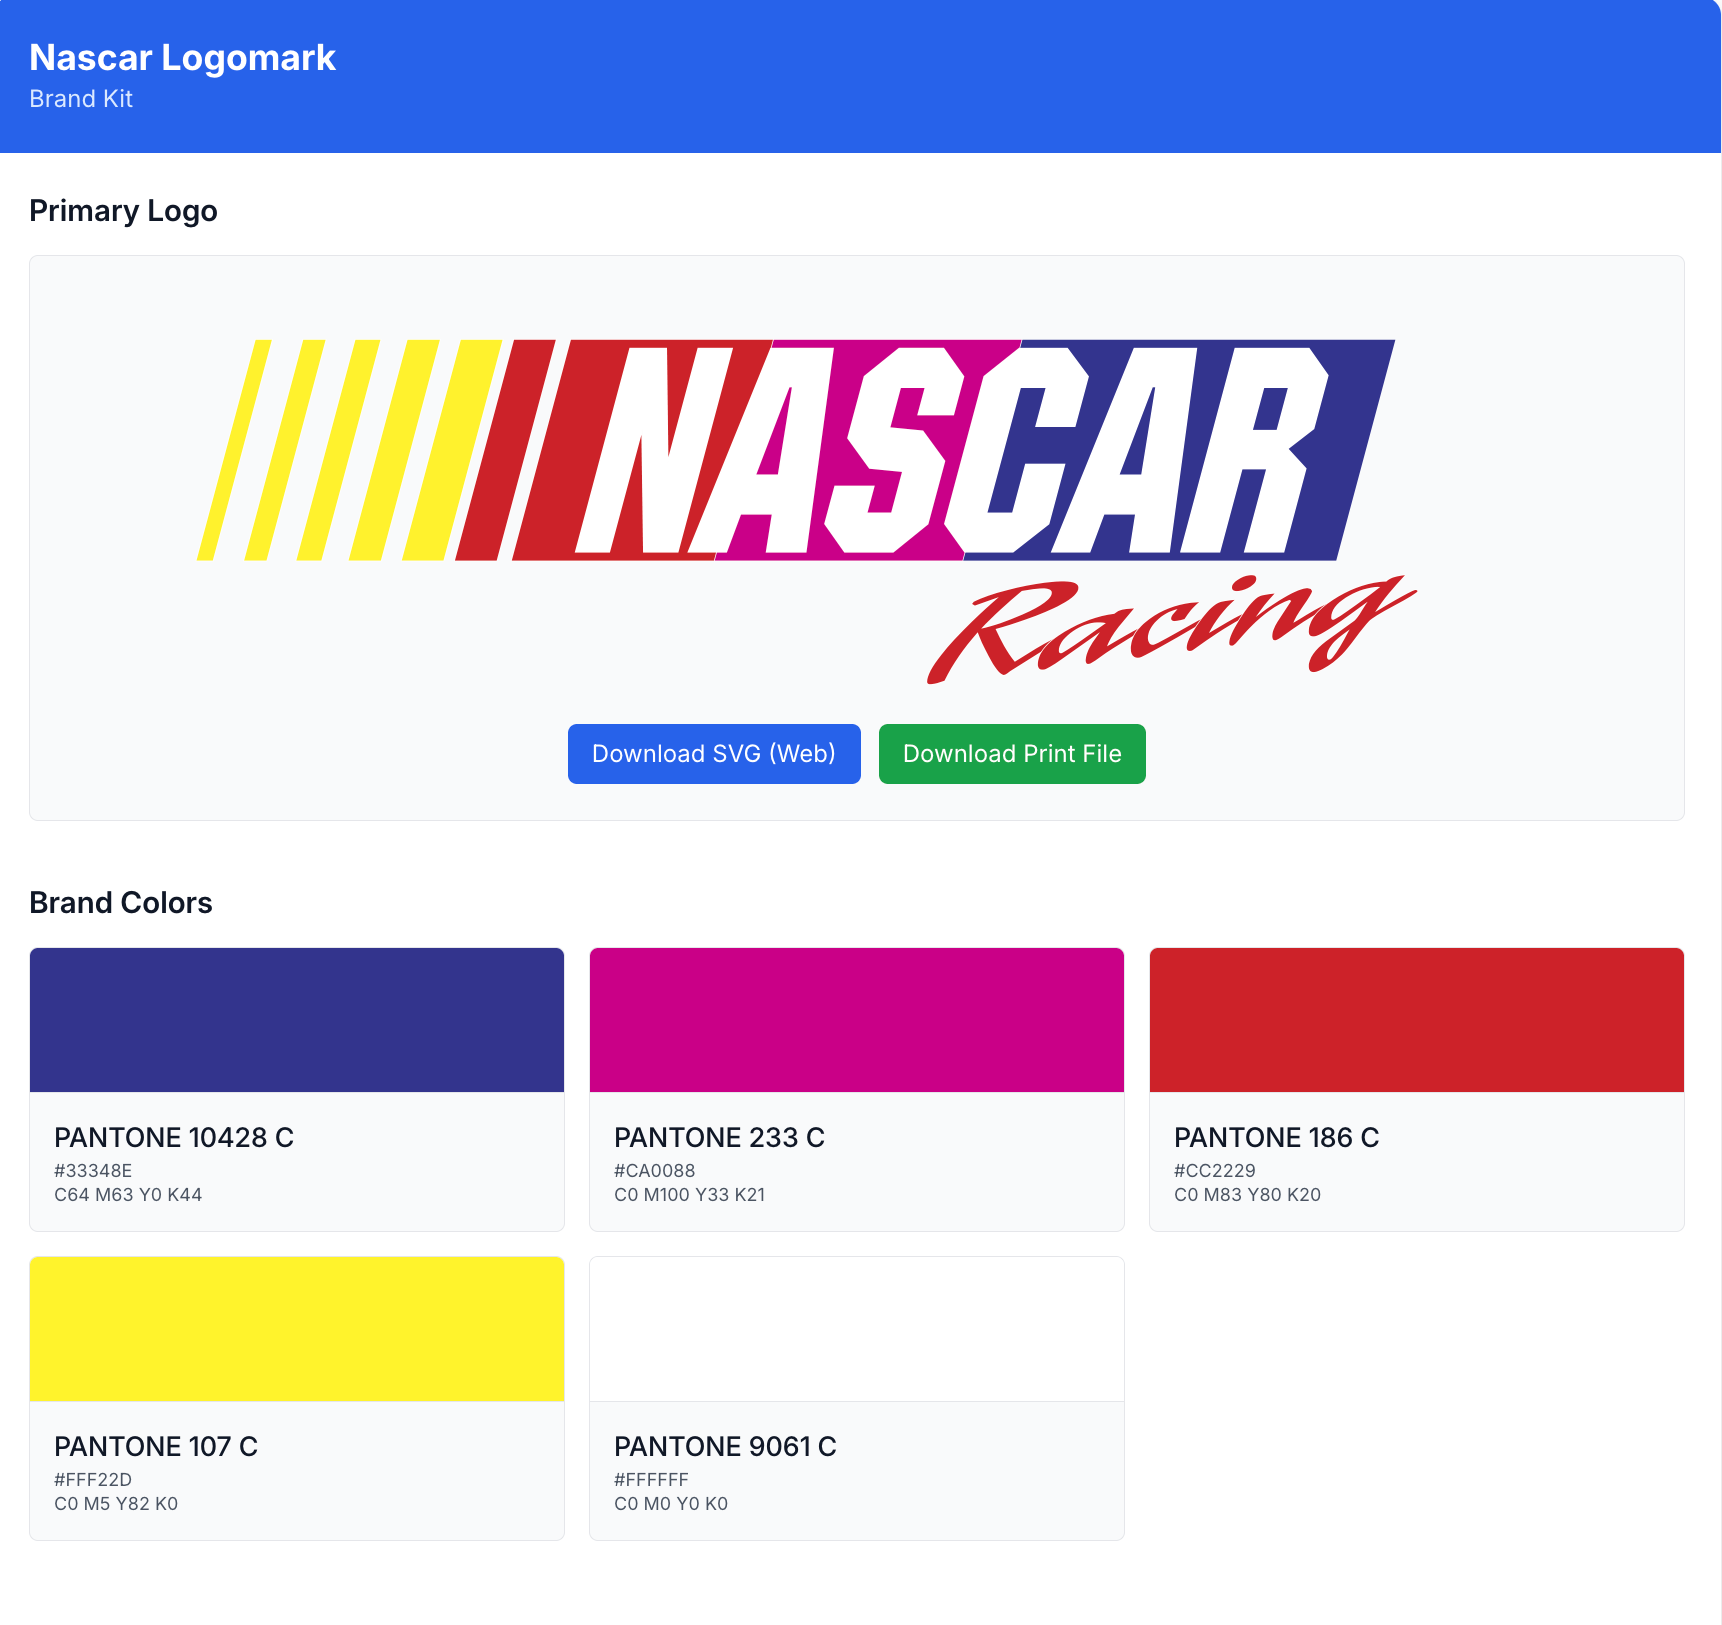Click the PANTONE 9061 C label
The width and height of the screenshot is (1722, 1625).
pyautogui.click(x=725, y=1447)
